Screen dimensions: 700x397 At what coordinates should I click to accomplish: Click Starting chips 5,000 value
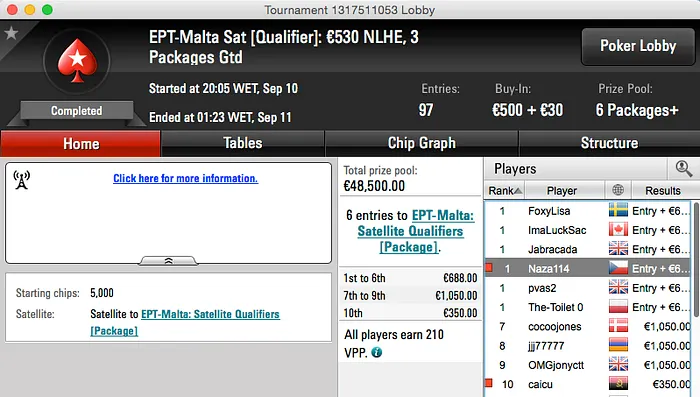click(x=102, y=293)
